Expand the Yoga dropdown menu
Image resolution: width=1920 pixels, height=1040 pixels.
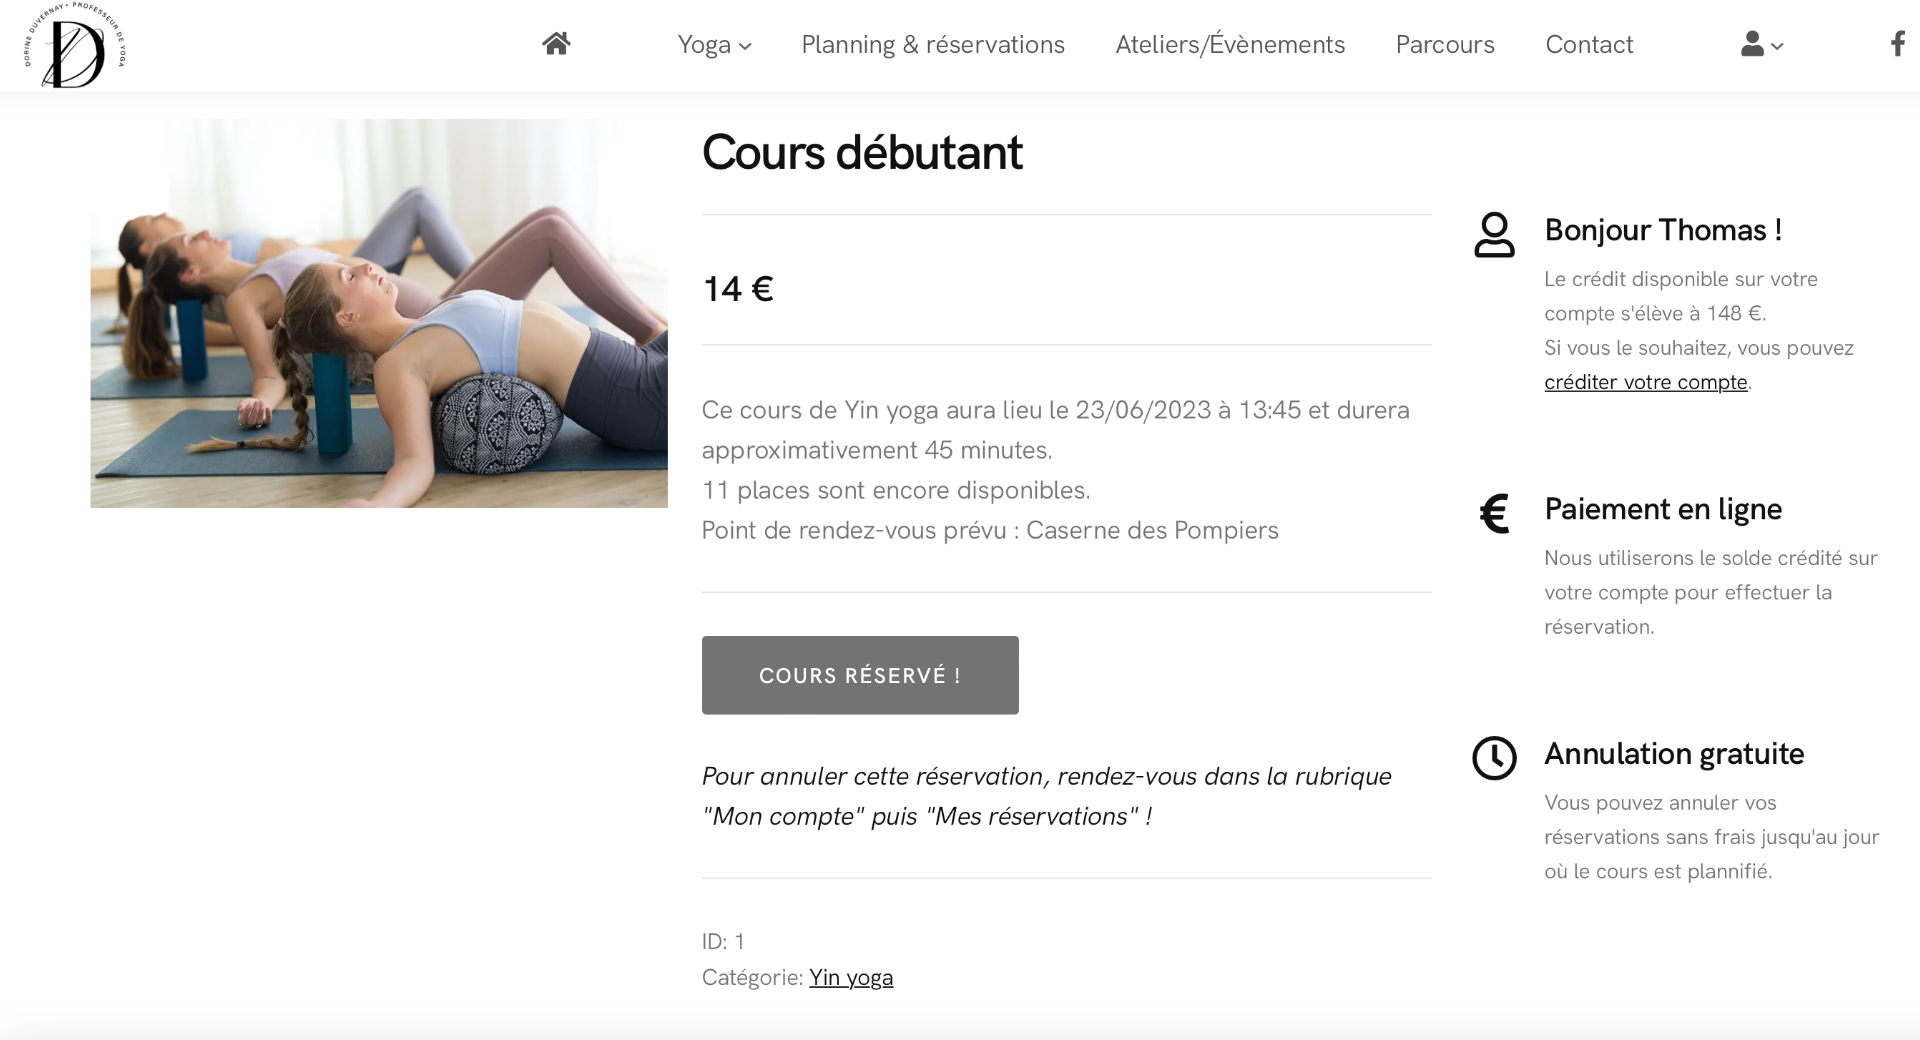pyautogui.click(x=714, y=45)
